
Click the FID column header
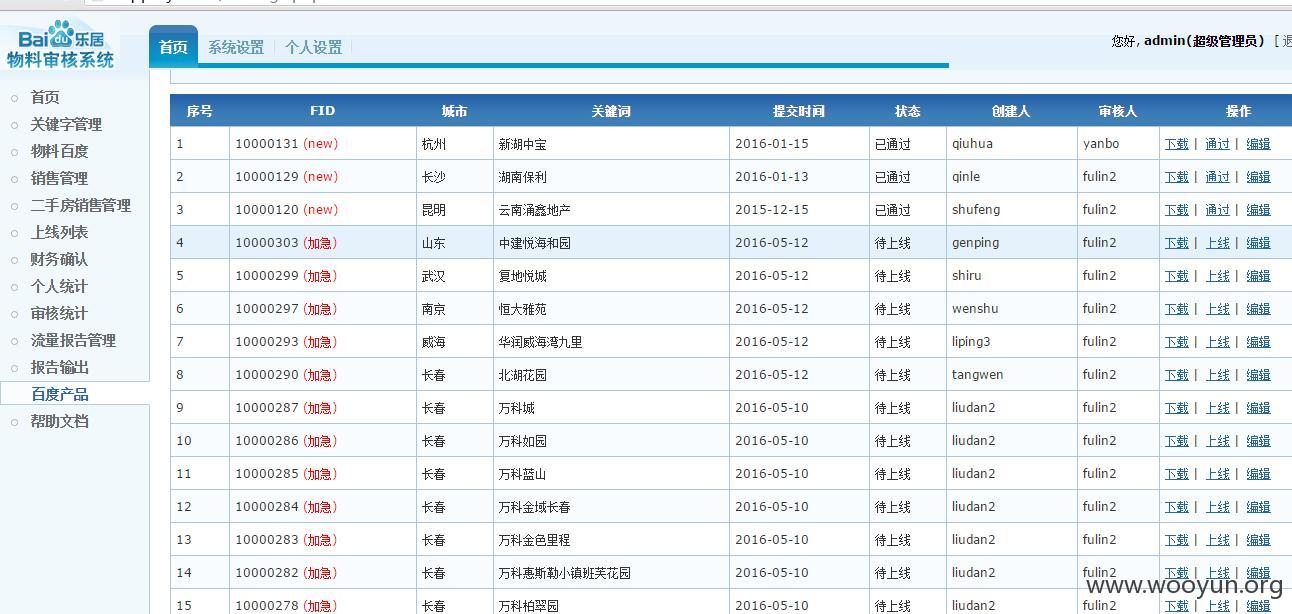tap(322, 111)
